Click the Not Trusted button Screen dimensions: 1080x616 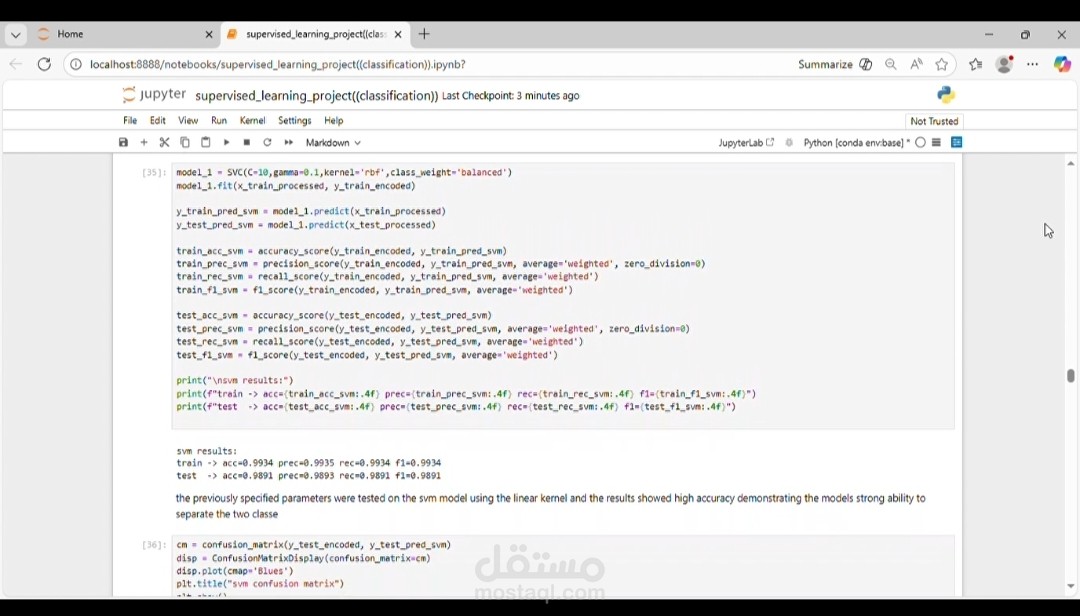click(x=934, y=121)
